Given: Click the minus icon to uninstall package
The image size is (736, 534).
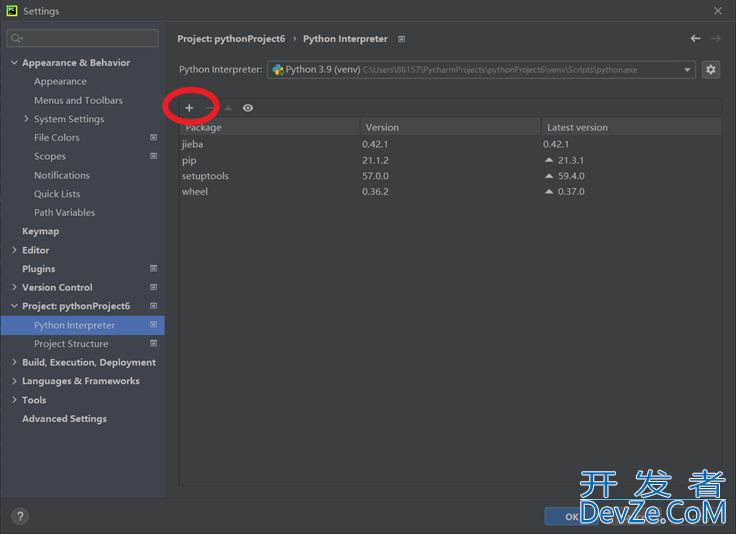Looking at the screenshot, I should (x=209, y=108).
